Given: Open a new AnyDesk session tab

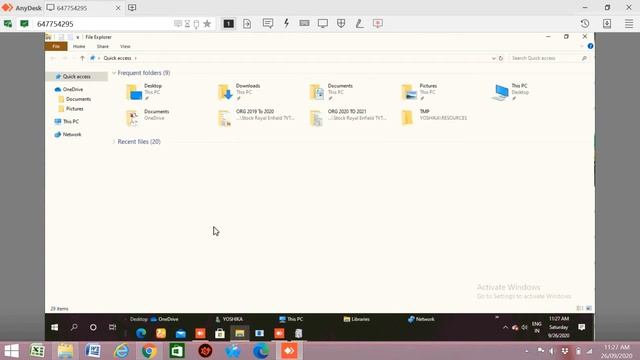Looking at the screenshot, I should [132, 8].
